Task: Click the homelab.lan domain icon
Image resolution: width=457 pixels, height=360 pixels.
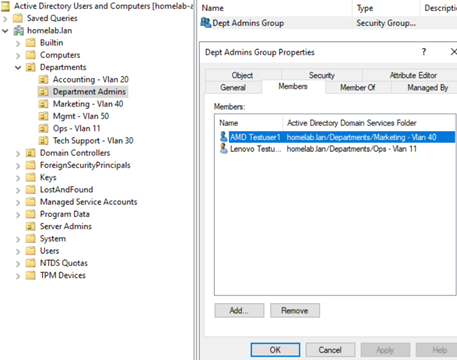Action: [x=18, y=31]
